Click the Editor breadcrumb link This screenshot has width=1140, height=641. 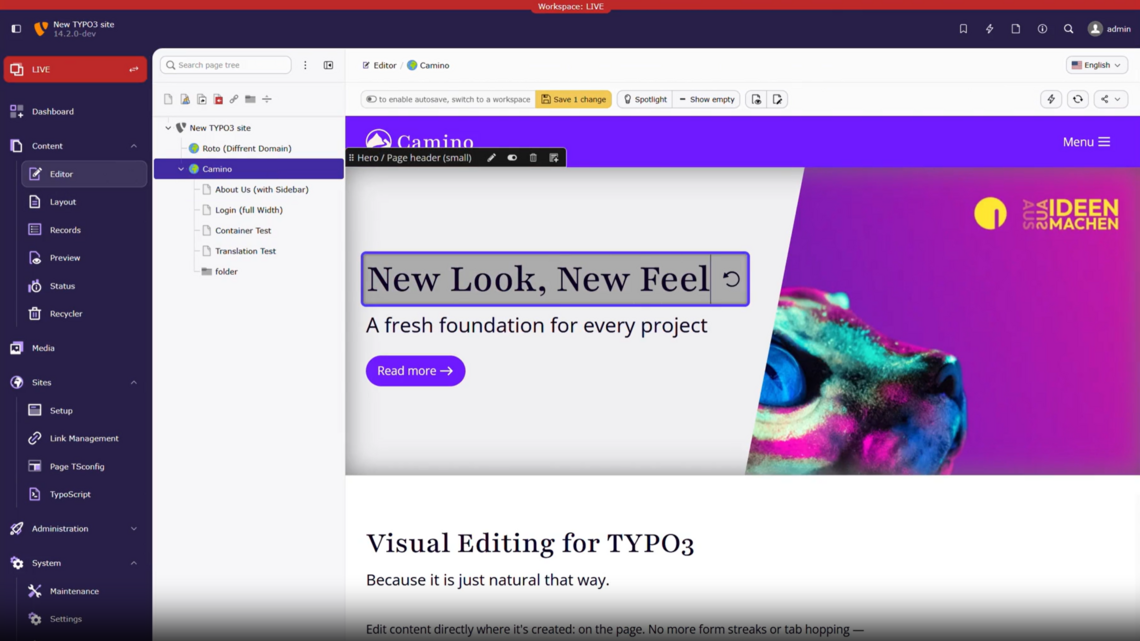pyautogui.click(x=380, y=65)
